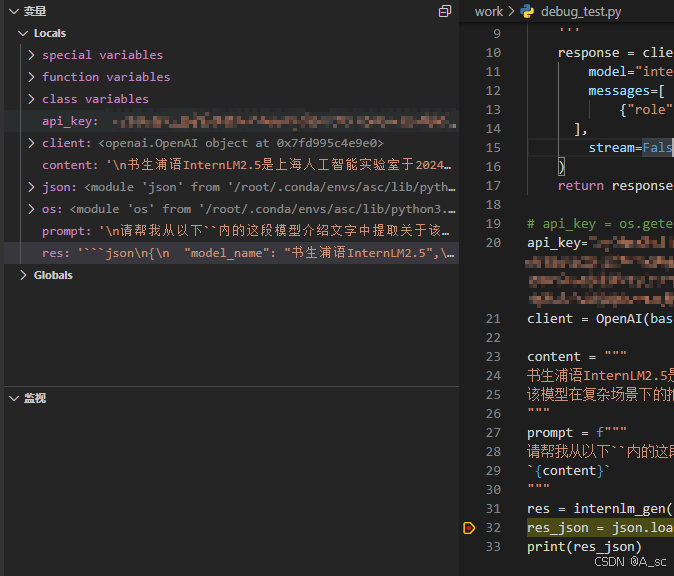Expand special variables group
This screenshot has height=576, width=674.
[x=31, y=55]
